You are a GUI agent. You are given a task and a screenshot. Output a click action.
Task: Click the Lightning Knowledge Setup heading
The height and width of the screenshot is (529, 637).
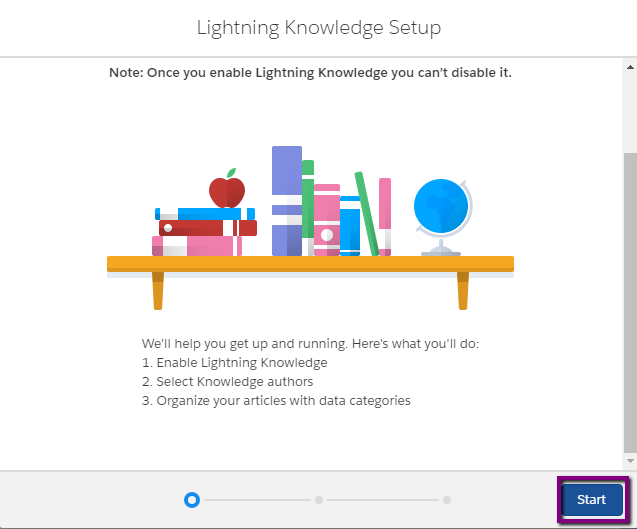[319, 28]
